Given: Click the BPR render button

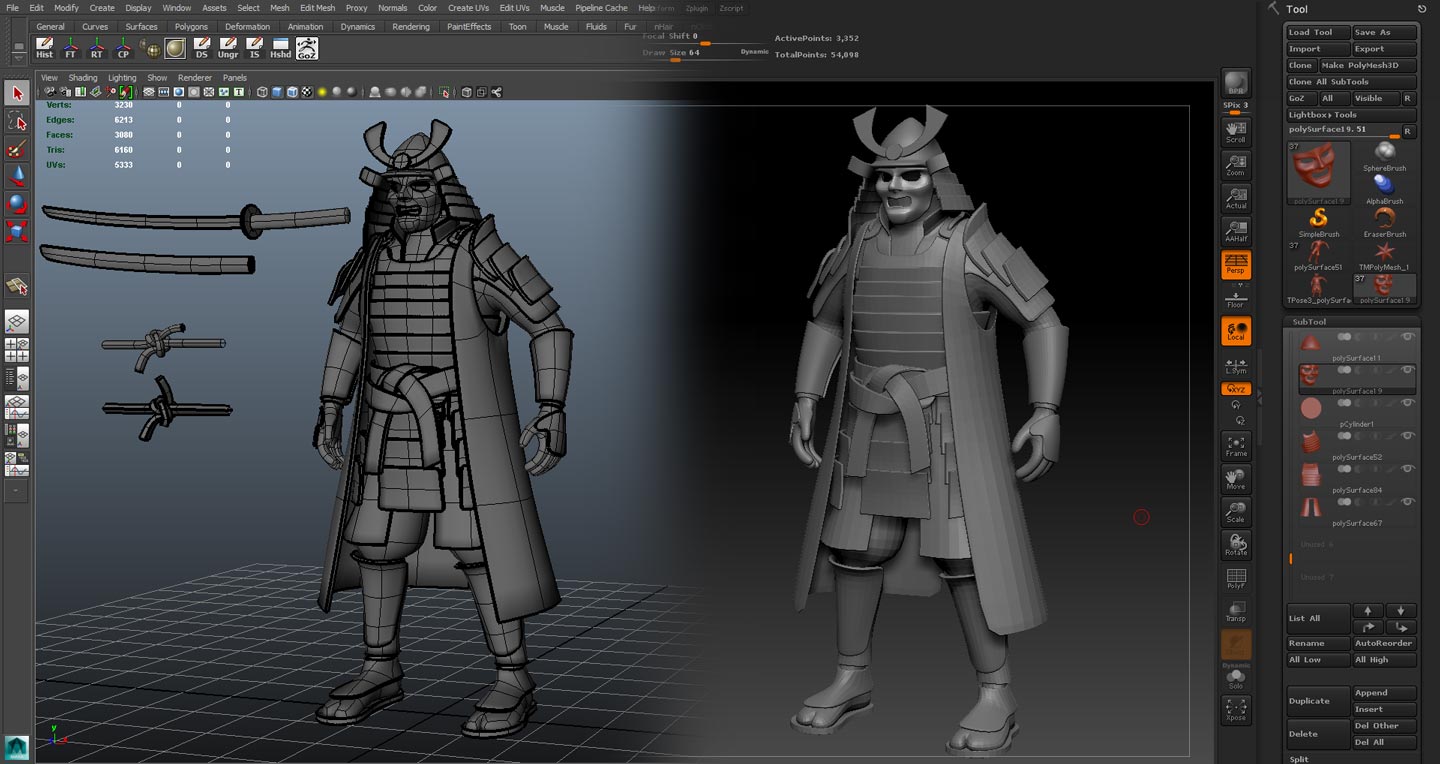Looking at the screenshot, I should pos(1236,84).
